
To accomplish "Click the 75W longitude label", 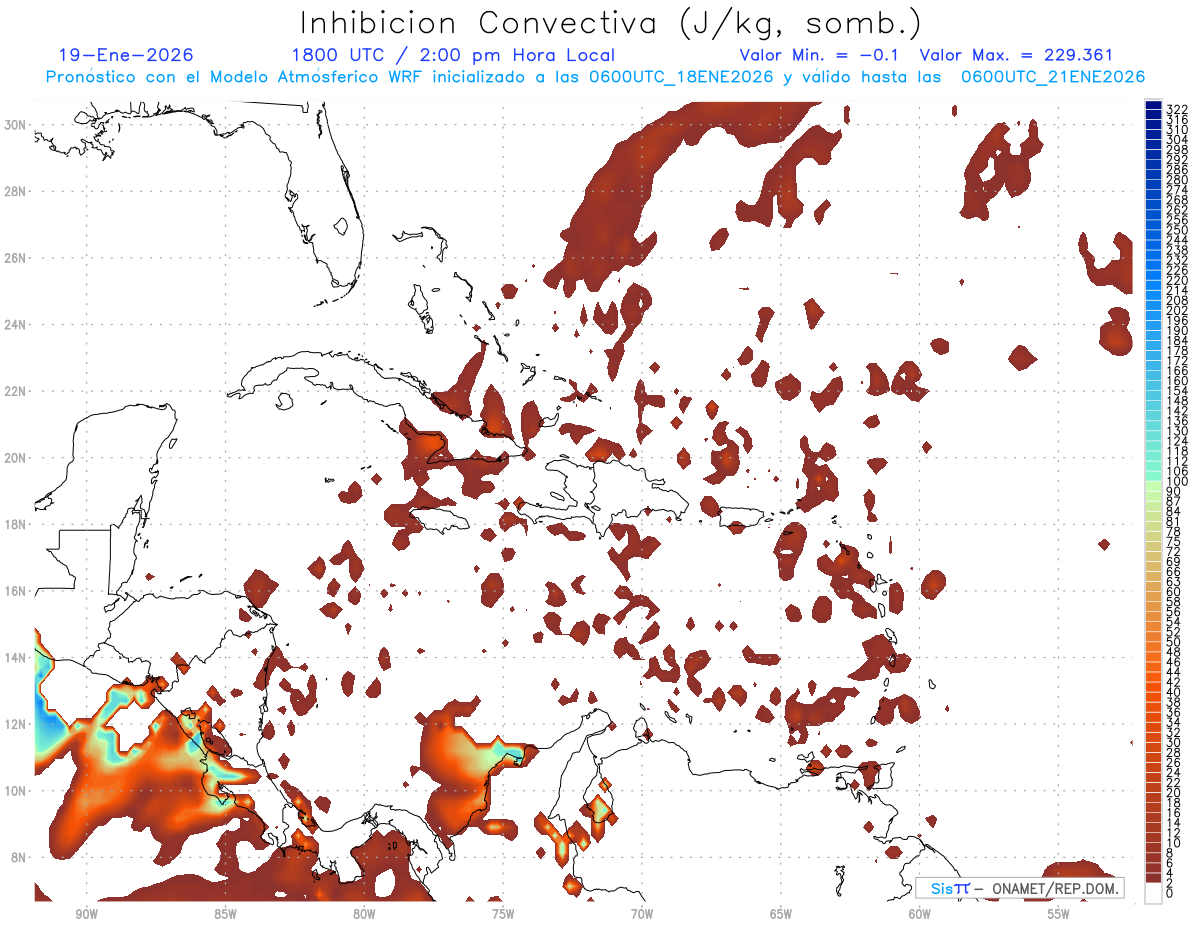I will click(503, 914).
